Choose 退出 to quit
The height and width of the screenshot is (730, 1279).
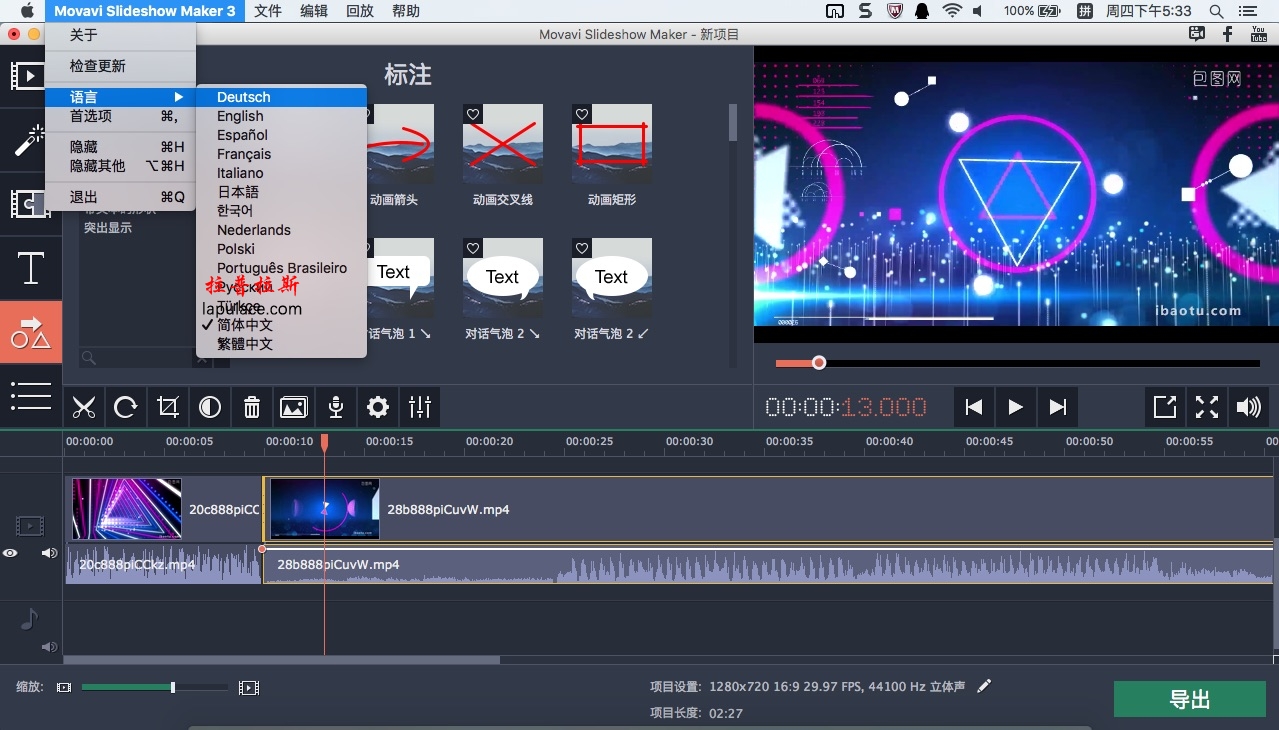point(120,197)
